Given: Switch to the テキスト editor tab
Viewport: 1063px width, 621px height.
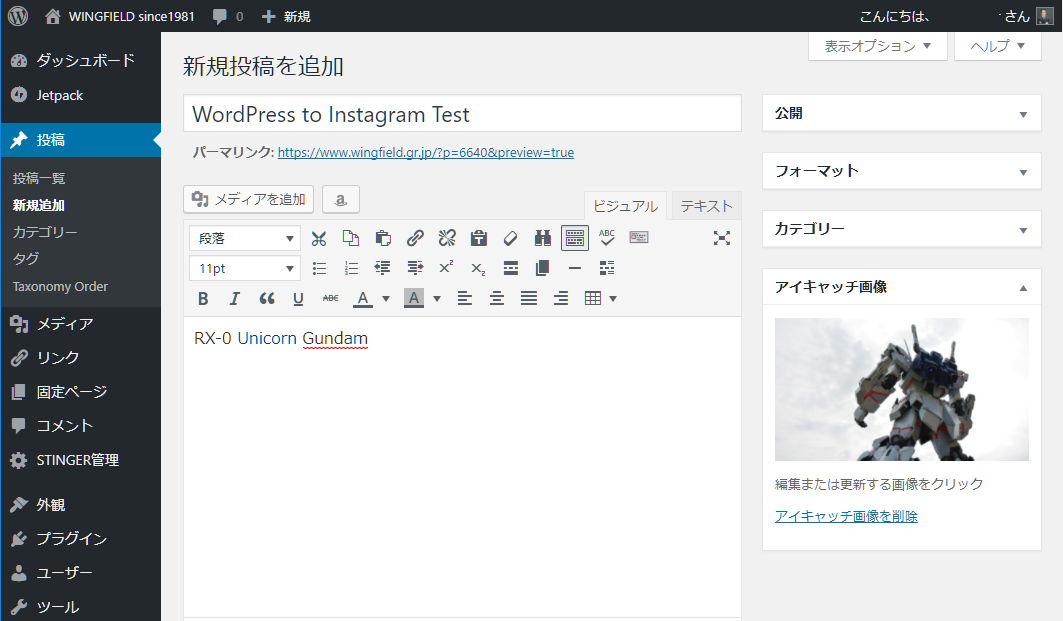Looking at the screenshot, I should click(706, 206).
